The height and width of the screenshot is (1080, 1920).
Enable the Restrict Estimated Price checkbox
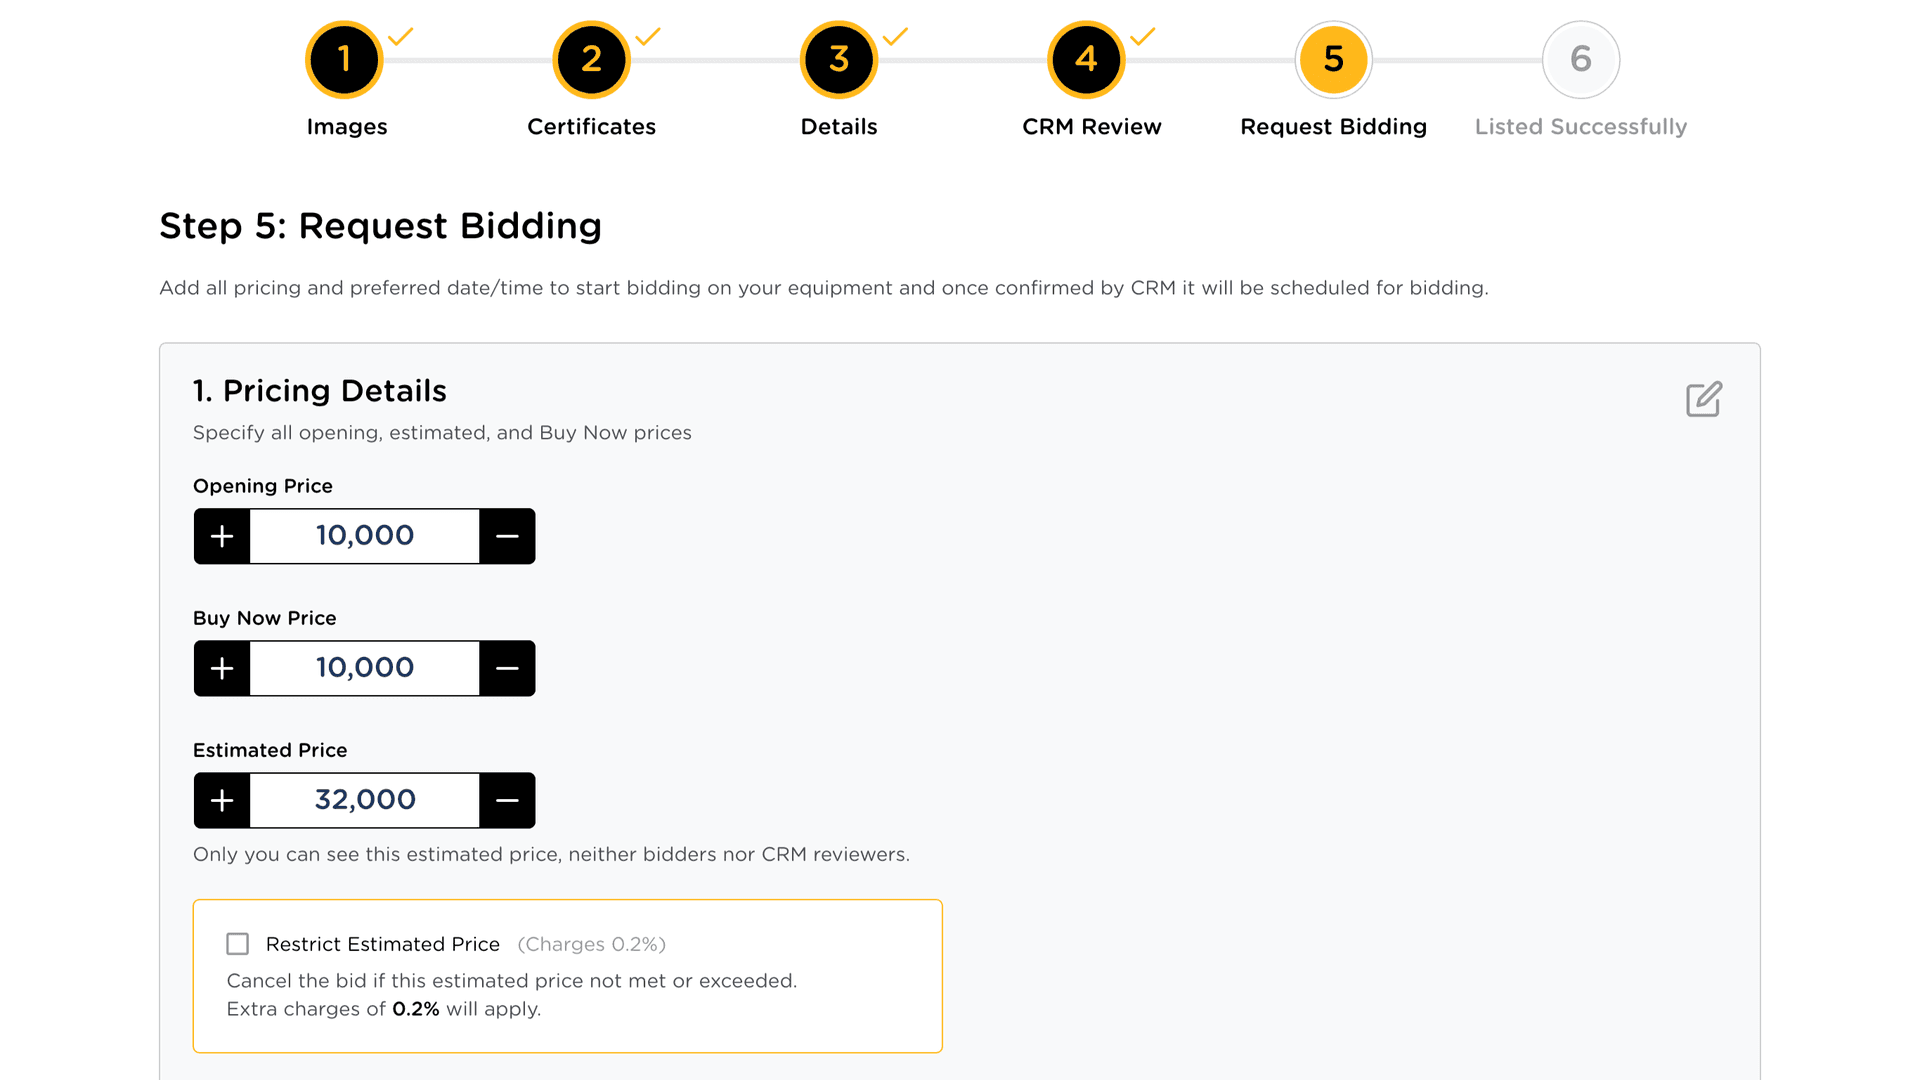tap(237, 944)
